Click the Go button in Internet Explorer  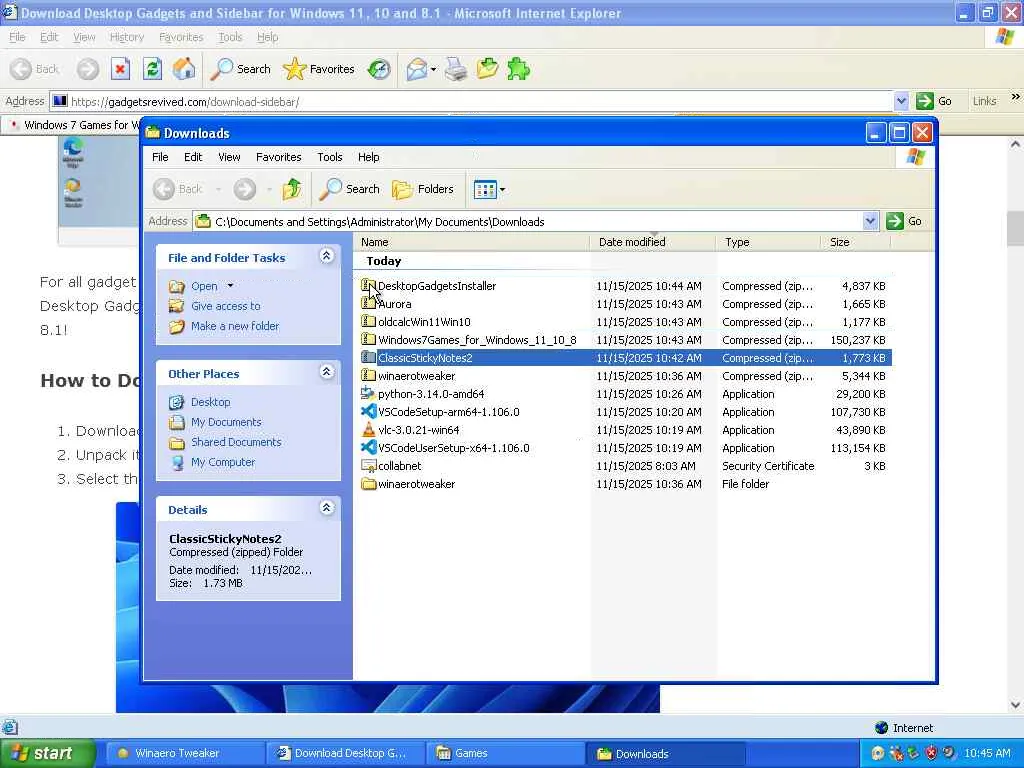point(934,101)
